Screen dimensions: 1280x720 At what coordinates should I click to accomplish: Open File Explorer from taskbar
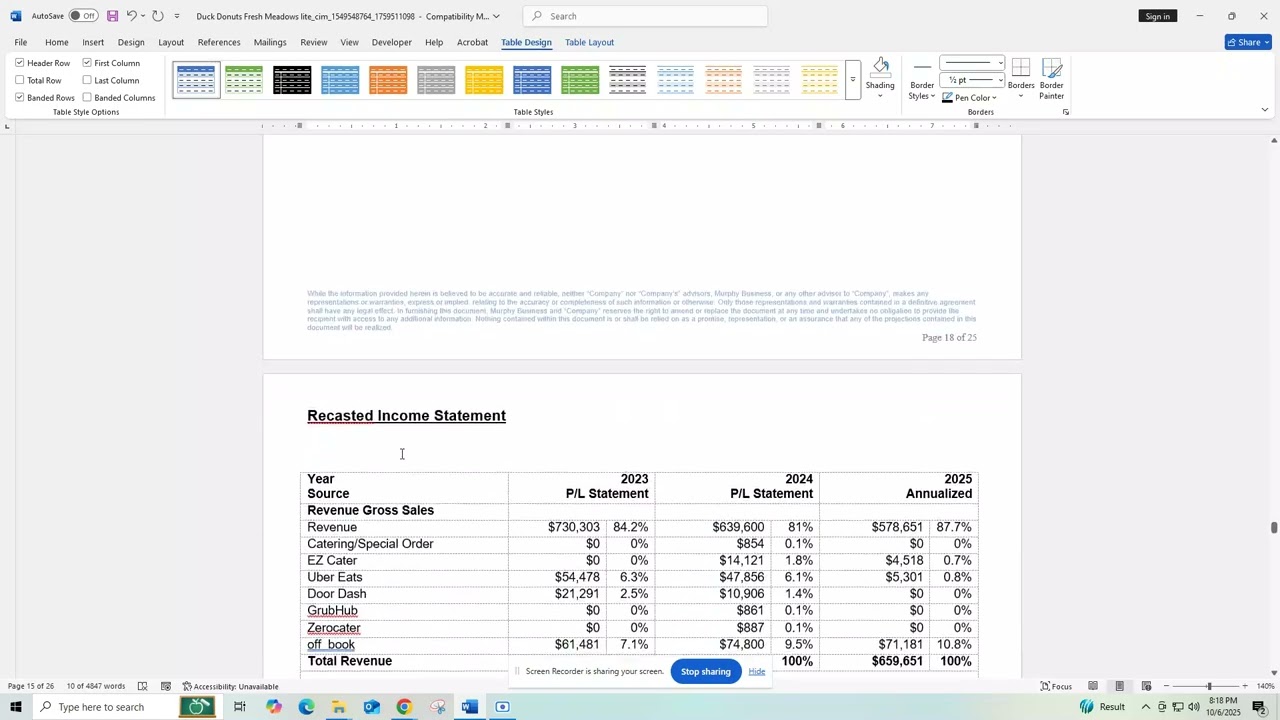pyautogui.click(x=339, y=707)
